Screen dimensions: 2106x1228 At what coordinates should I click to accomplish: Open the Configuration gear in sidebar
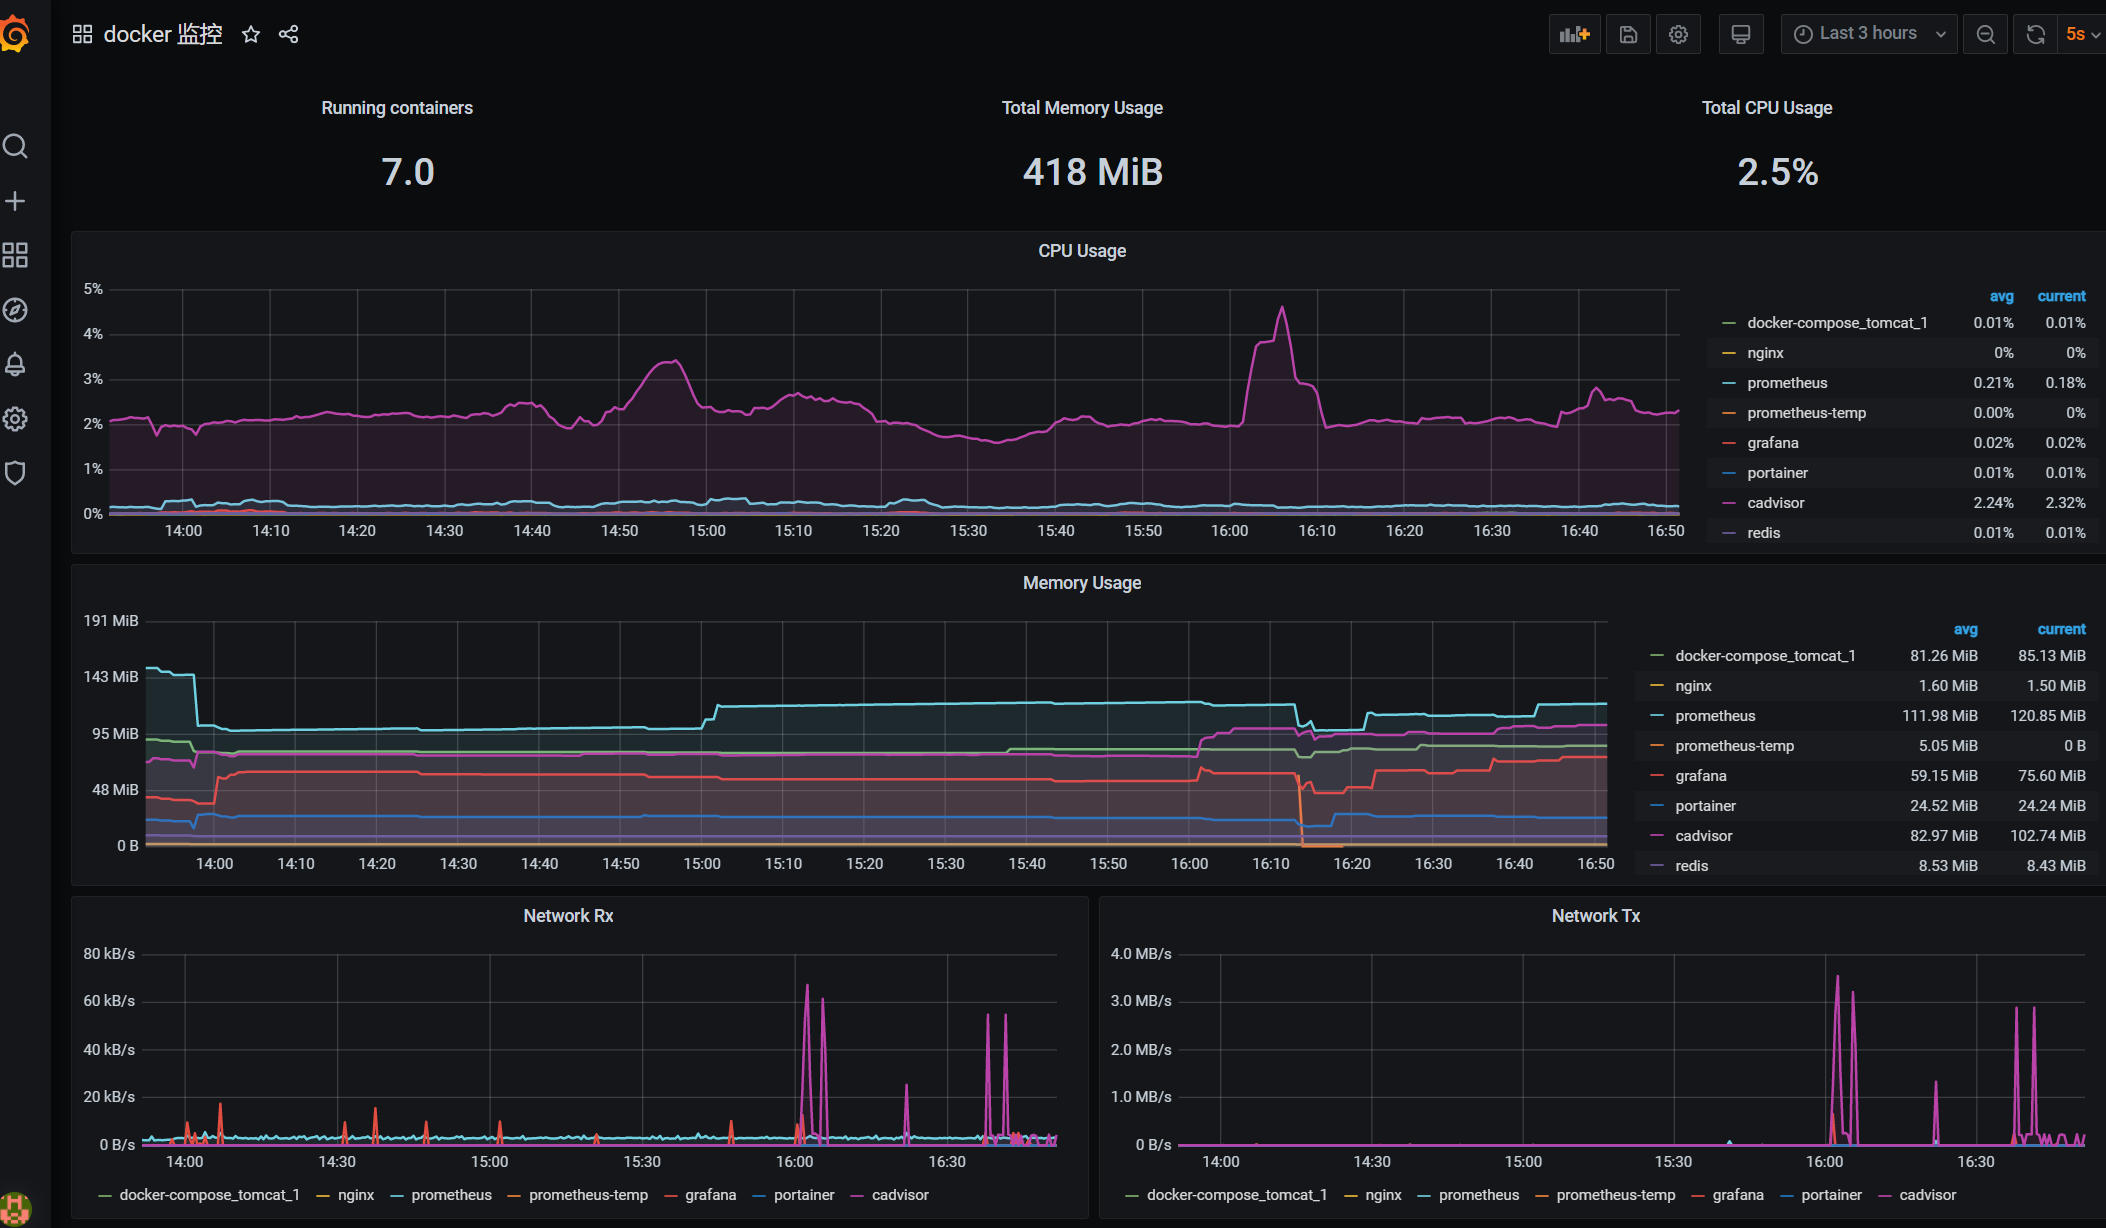click(15, 419)
